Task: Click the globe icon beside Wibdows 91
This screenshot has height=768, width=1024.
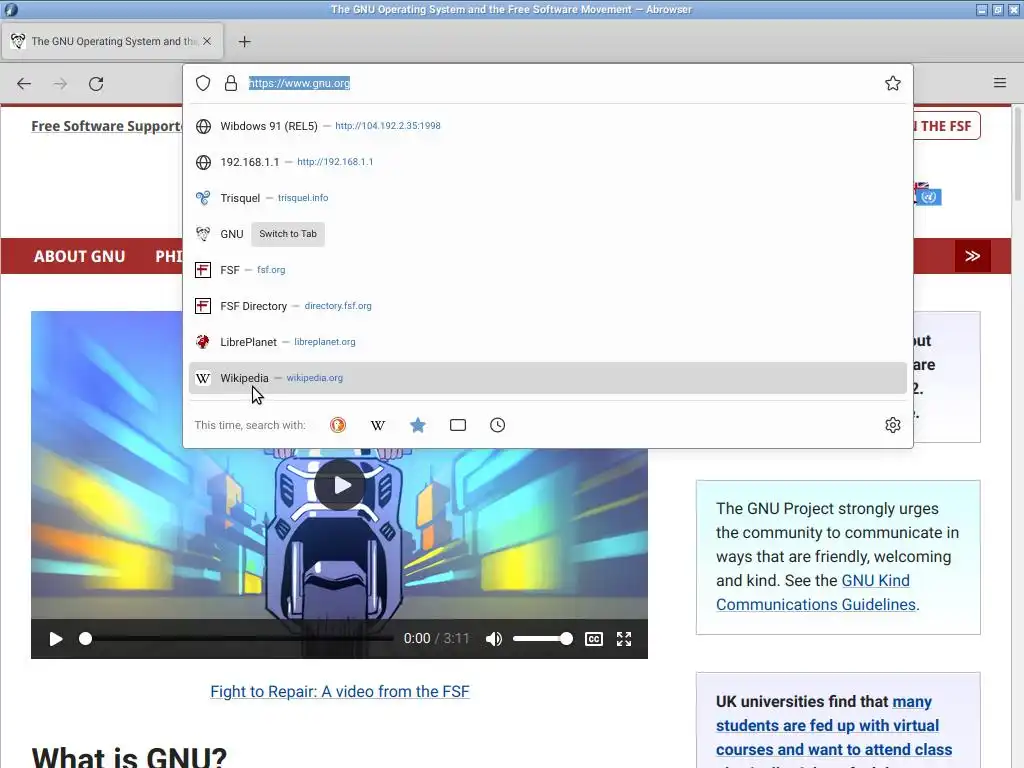Action: [x=203, y=126]
